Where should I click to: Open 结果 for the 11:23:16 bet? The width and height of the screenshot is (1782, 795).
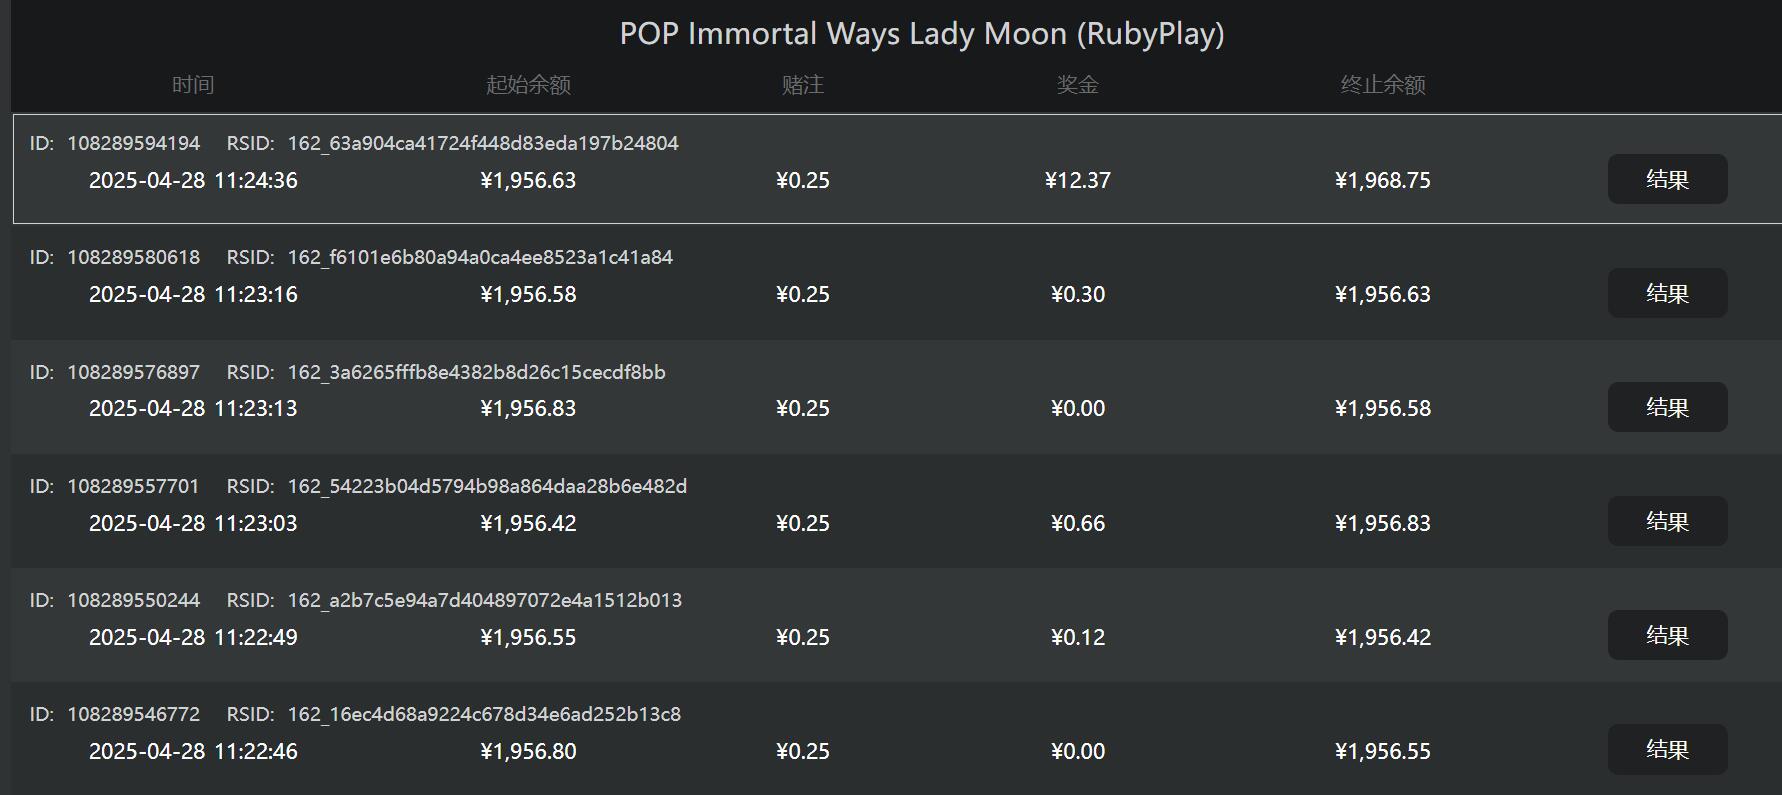[x=1667, y=294]
